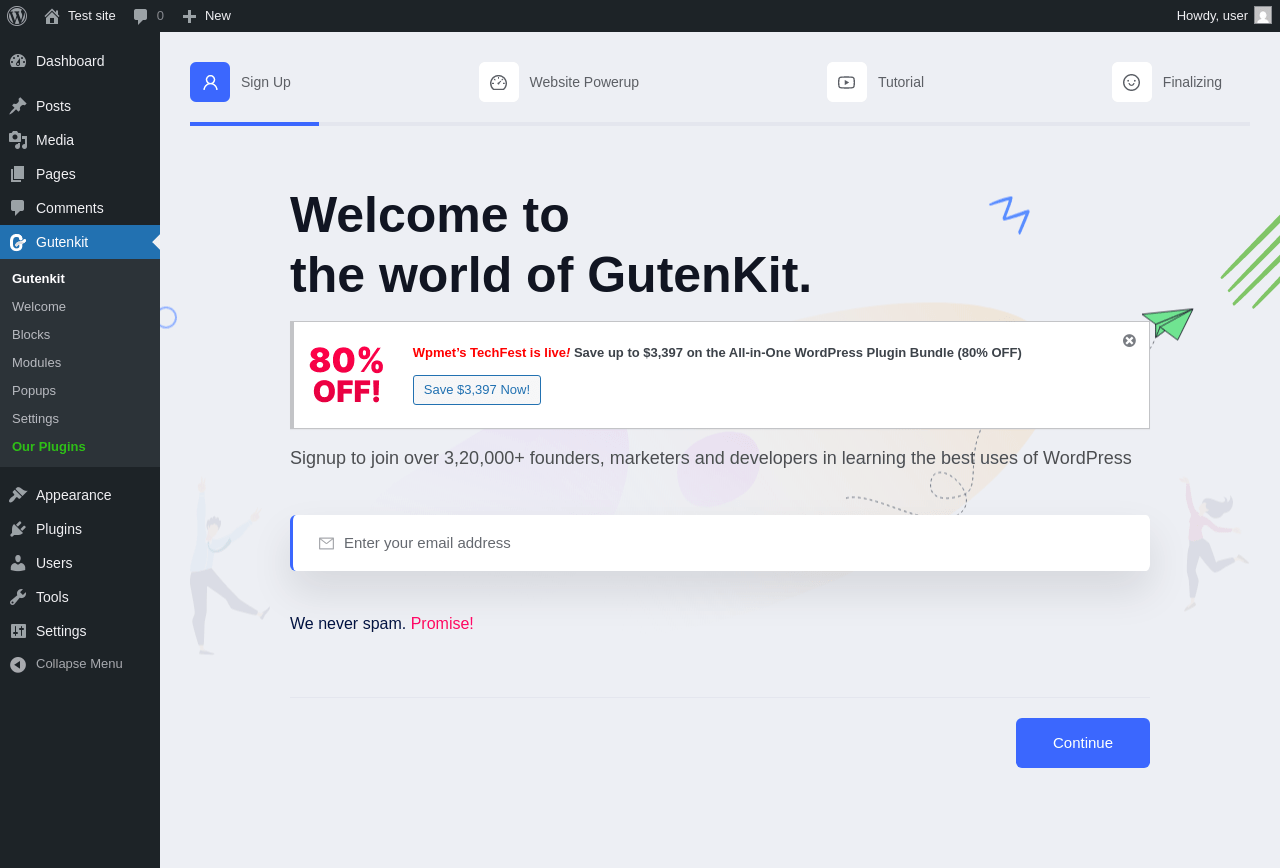Screen dimensions: 1280x868
Task: Click the Settings sliders icon in sidebar
Action: coord(18,631)
